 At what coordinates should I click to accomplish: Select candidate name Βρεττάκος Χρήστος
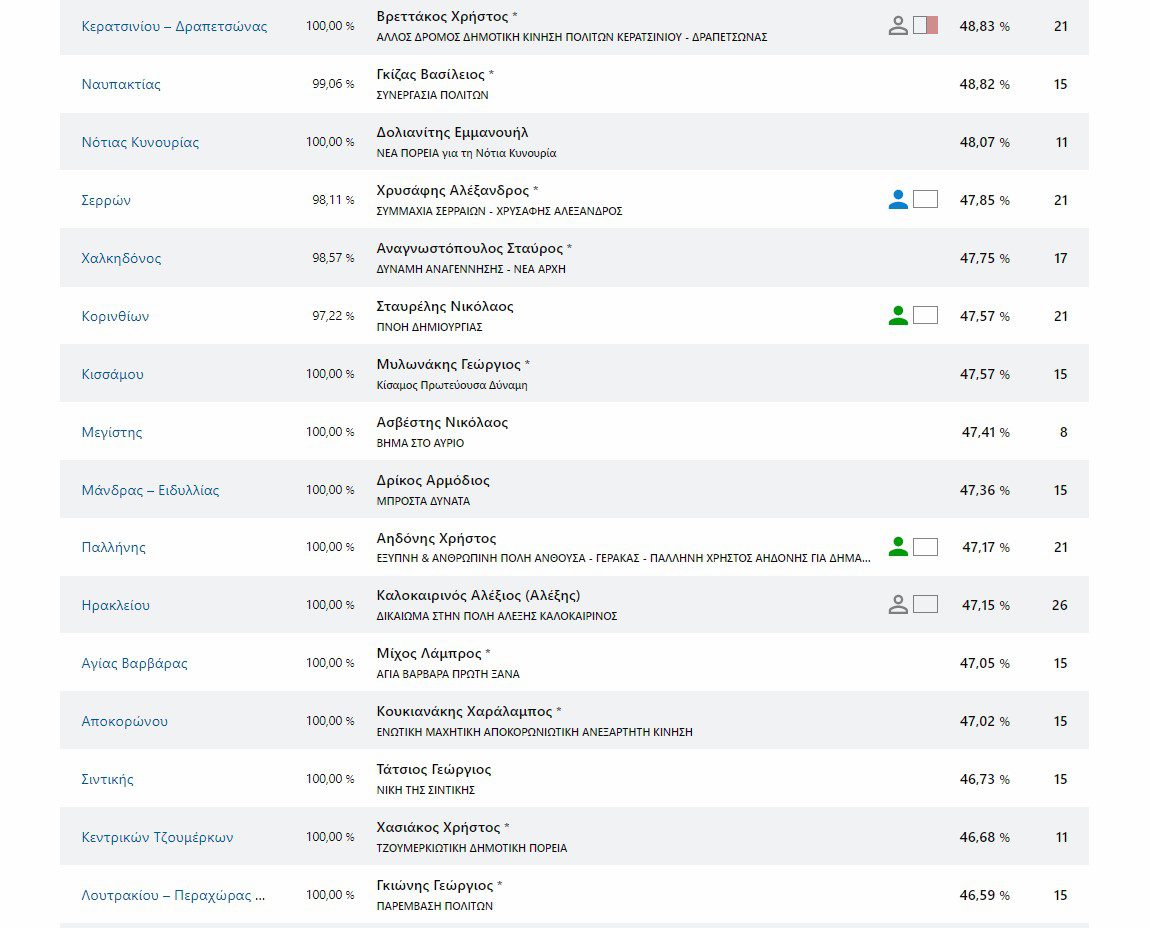pos(442,16)
